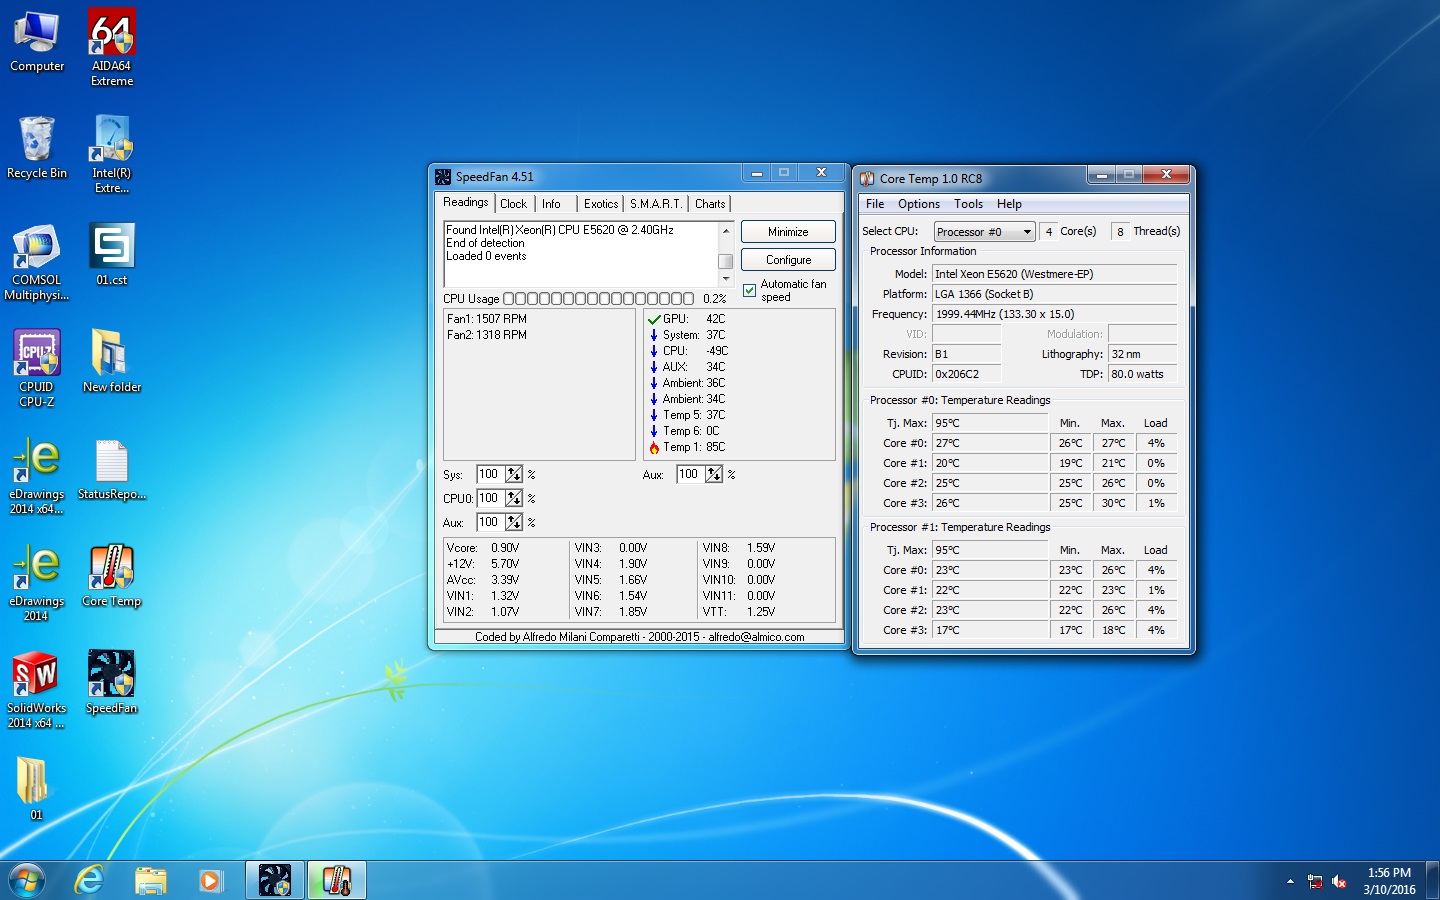Click the CPU Usage bar indicator
This screenshot has height=900, width=1440.
pyautogui.click(x=598, y=299)
